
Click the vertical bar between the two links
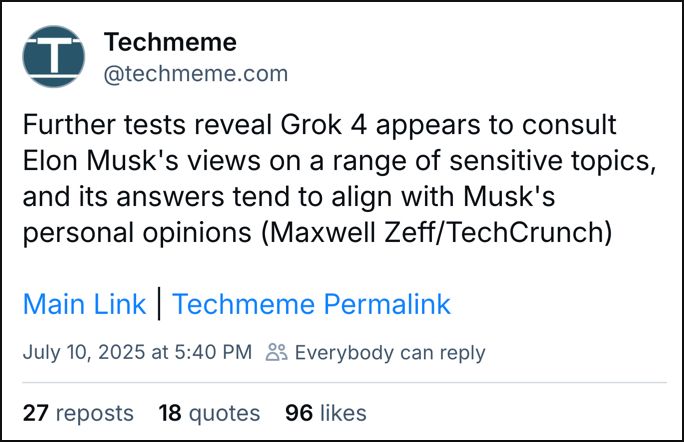coord(160,304)
